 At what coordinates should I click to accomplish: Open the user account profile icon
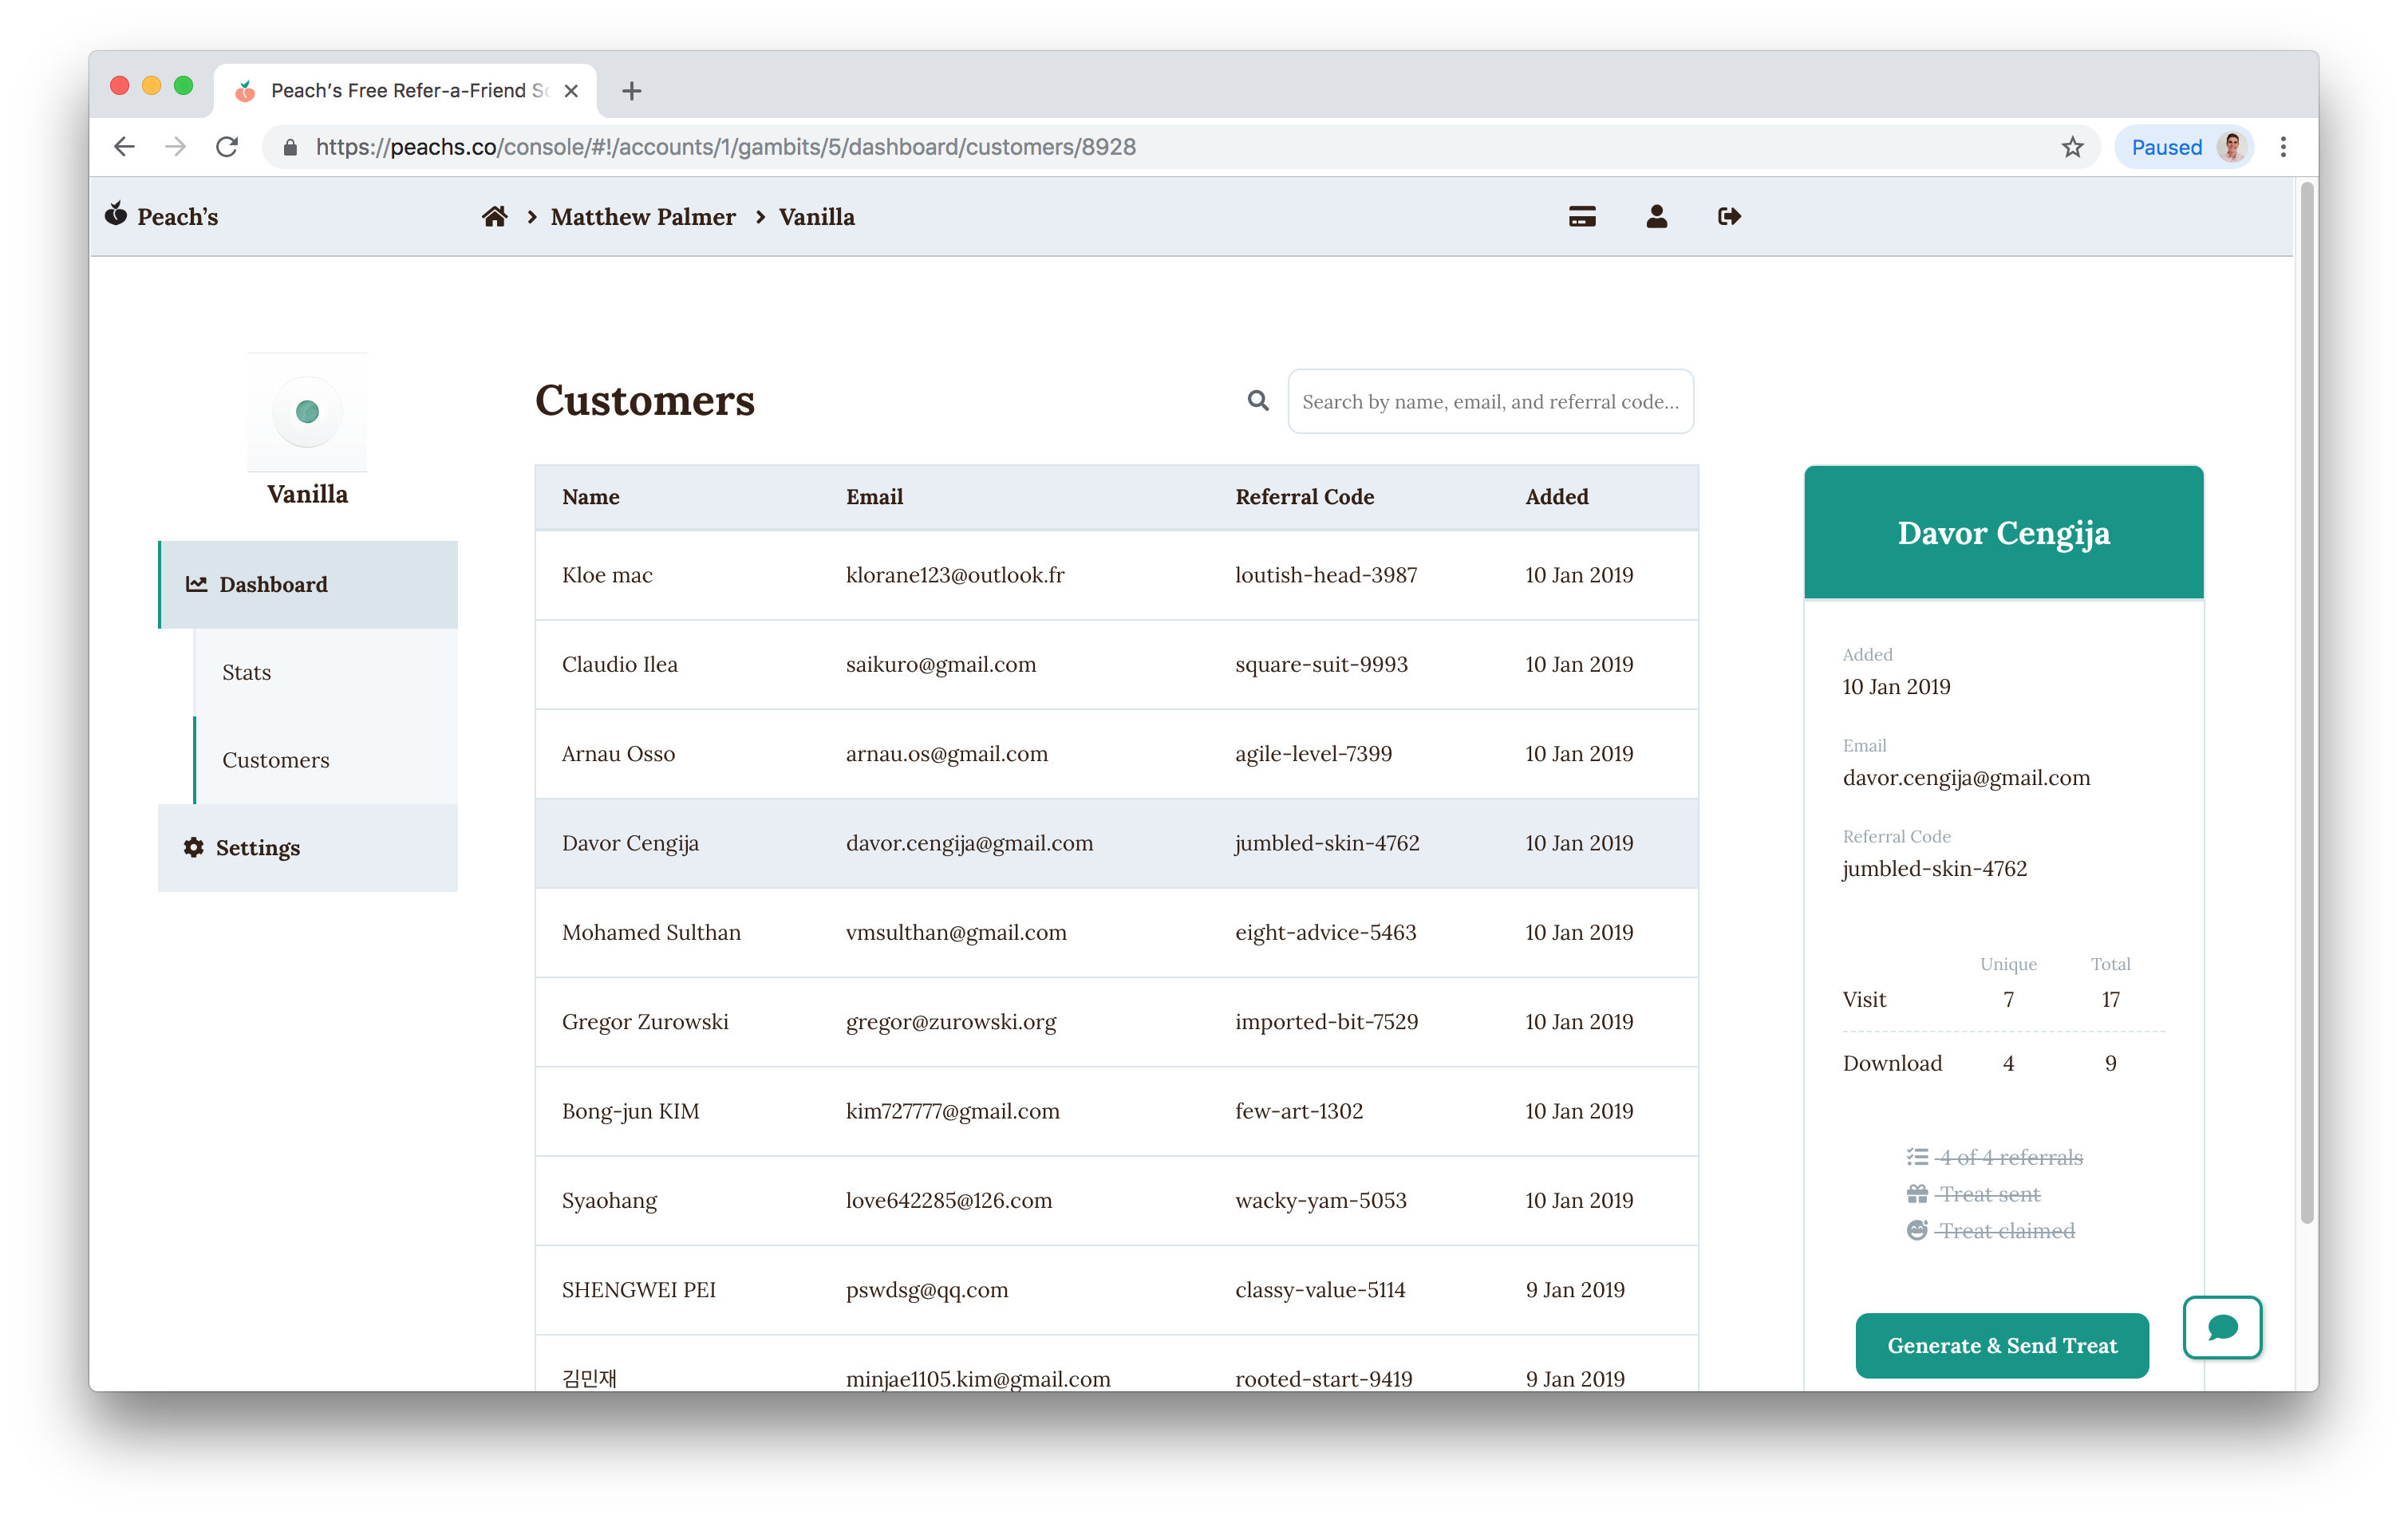click(1656, 217)
